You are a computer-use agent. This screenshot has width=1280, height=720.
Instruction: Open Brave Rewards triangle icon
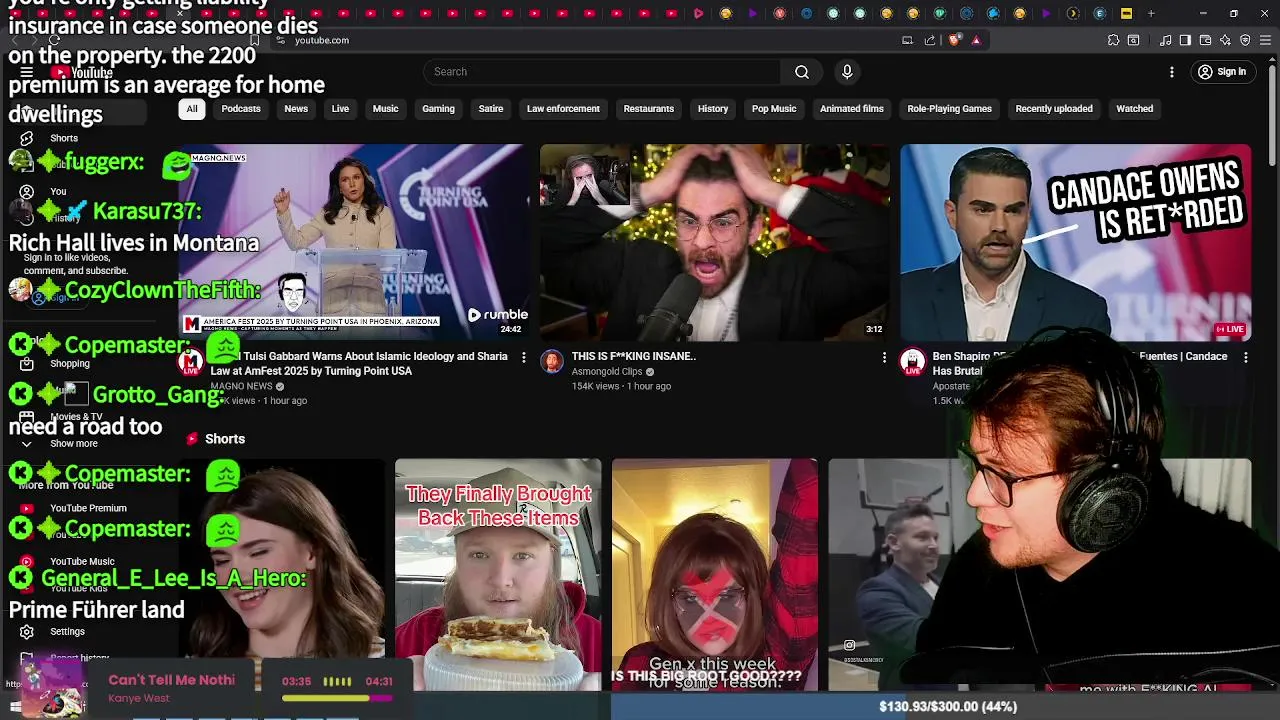pyautogui.click(x=976, y=40)
